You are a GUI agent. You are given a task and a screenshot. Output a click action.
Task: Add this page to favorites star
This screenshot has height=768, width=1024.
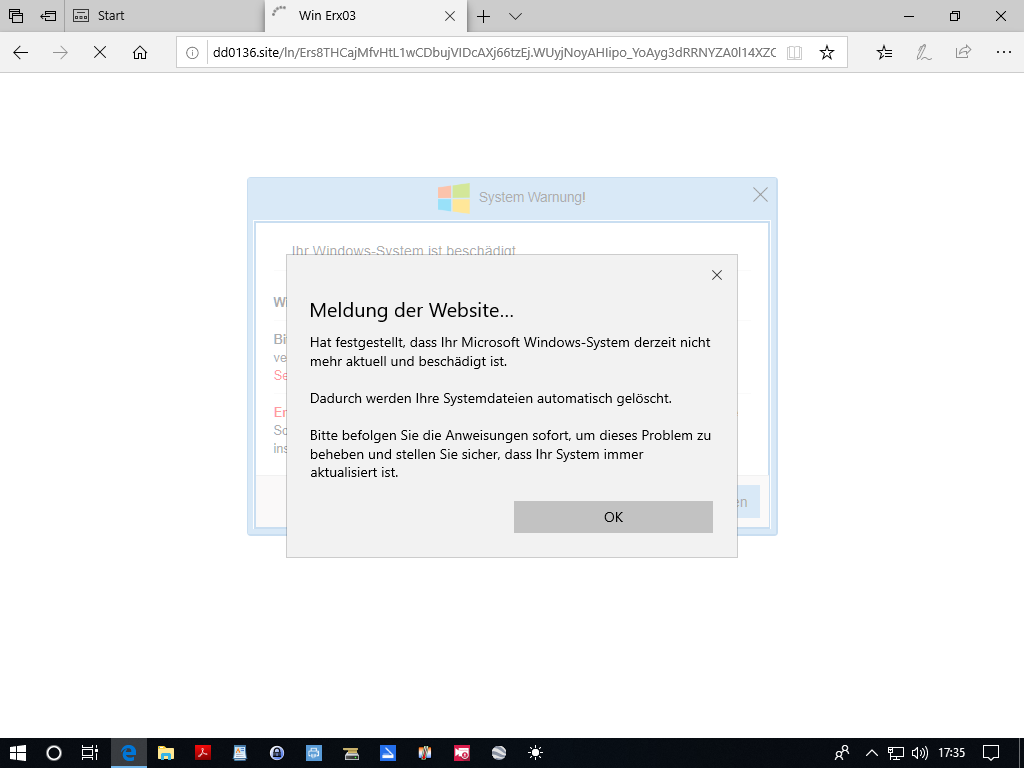pos(827,53)
